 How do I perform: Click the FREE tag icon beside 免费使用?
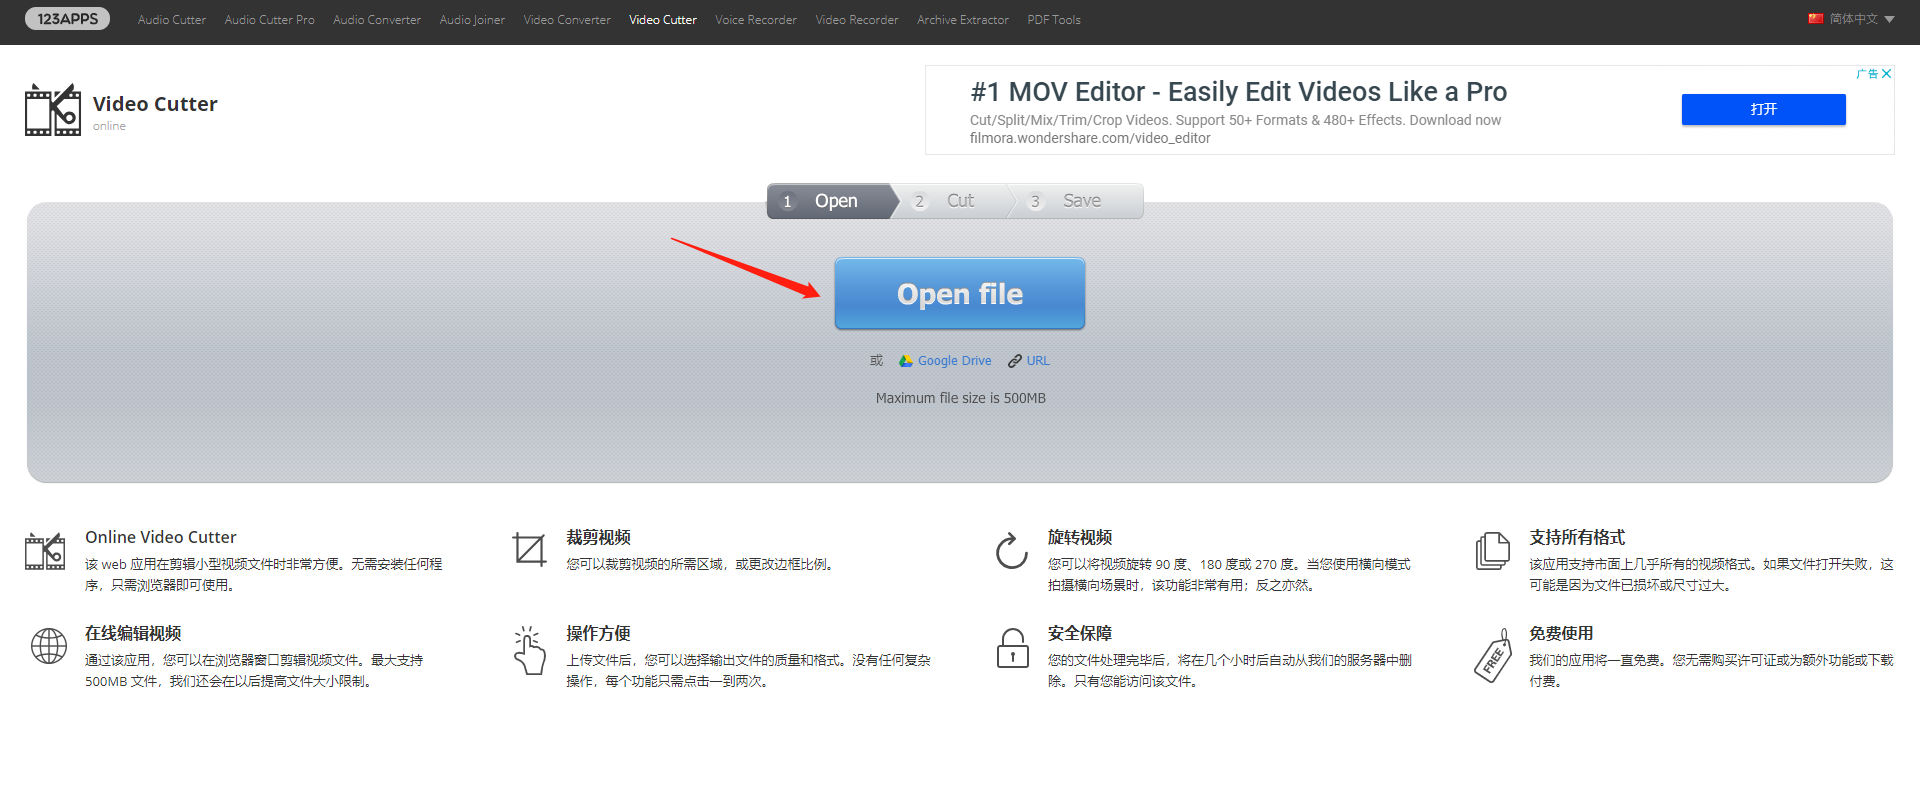[x=1493, y=655]
